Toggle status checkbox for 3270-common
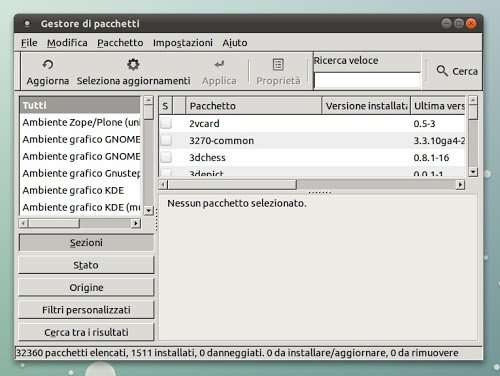500x376 pixels. [166, 140]
